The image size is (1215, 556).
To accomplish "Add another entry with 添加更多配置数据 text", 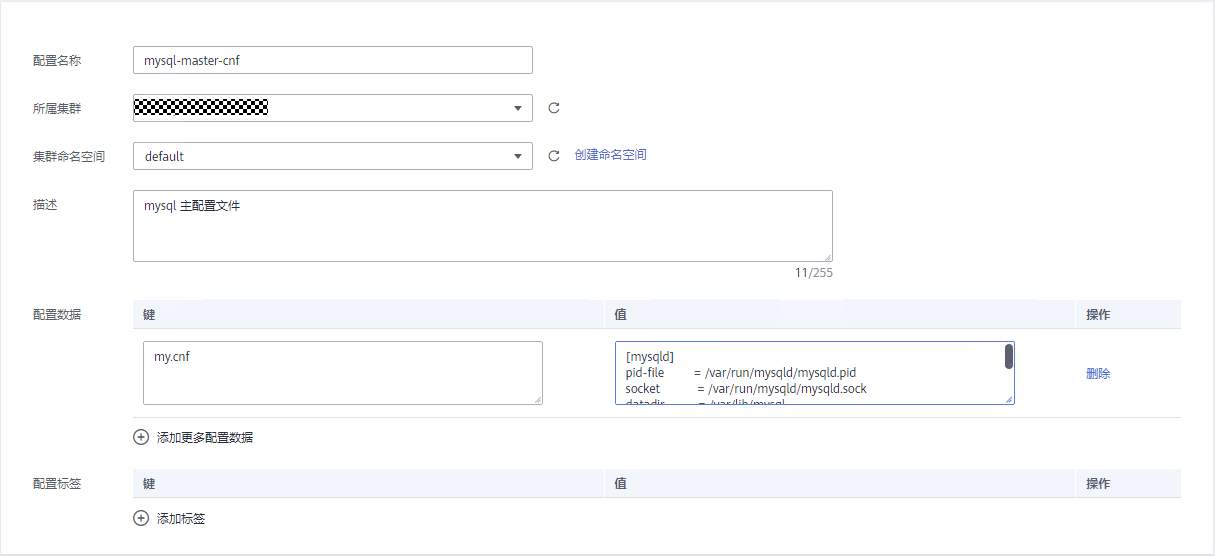I will [205, 437].
